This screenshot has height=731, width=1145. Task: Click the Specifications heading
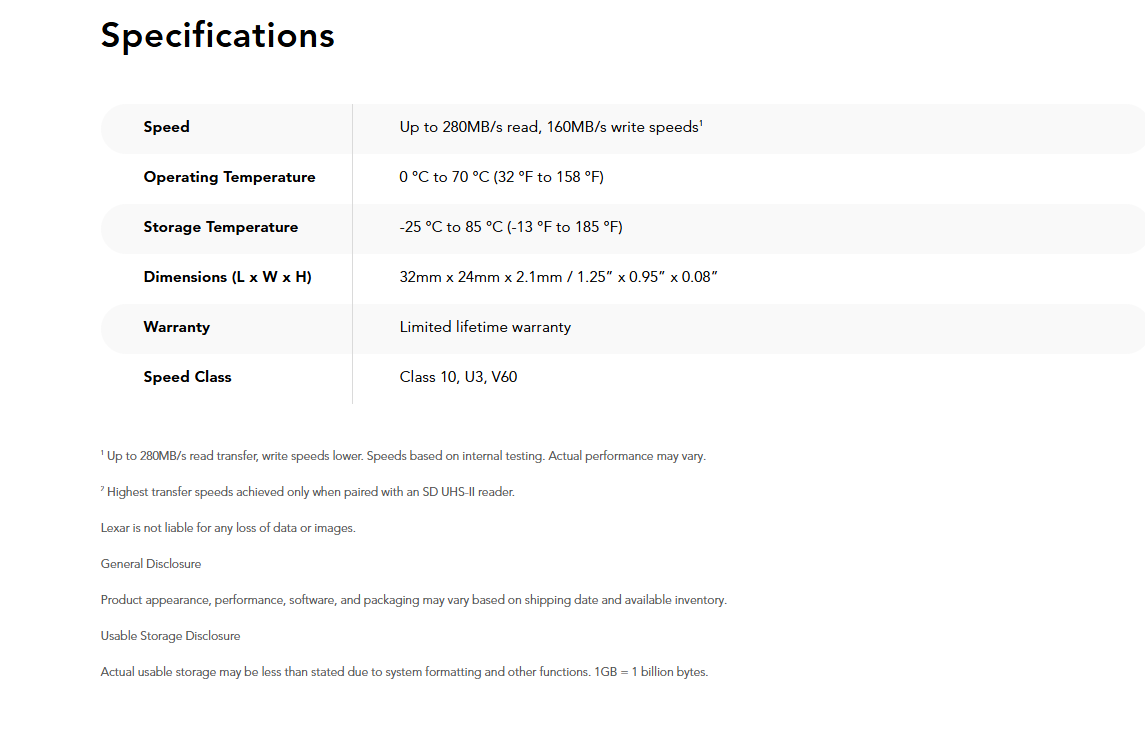coord(217,36)
